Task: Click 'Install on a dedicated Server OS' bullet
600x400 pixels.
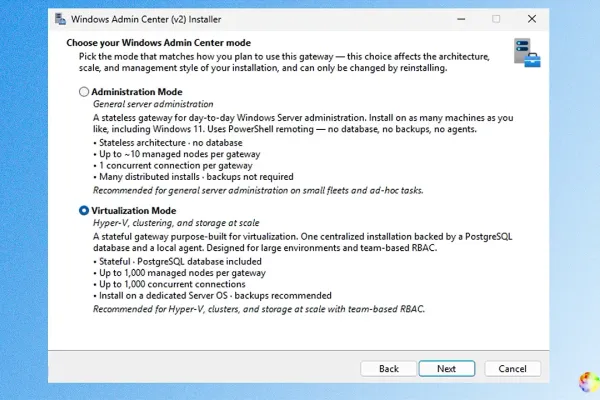Action: click(212, 296)
